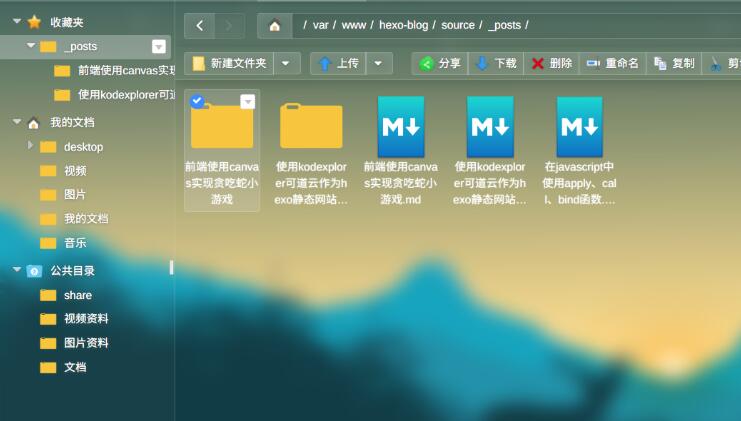
Task: Open the home icon in address bar
Action: click(x=275, y=26)
